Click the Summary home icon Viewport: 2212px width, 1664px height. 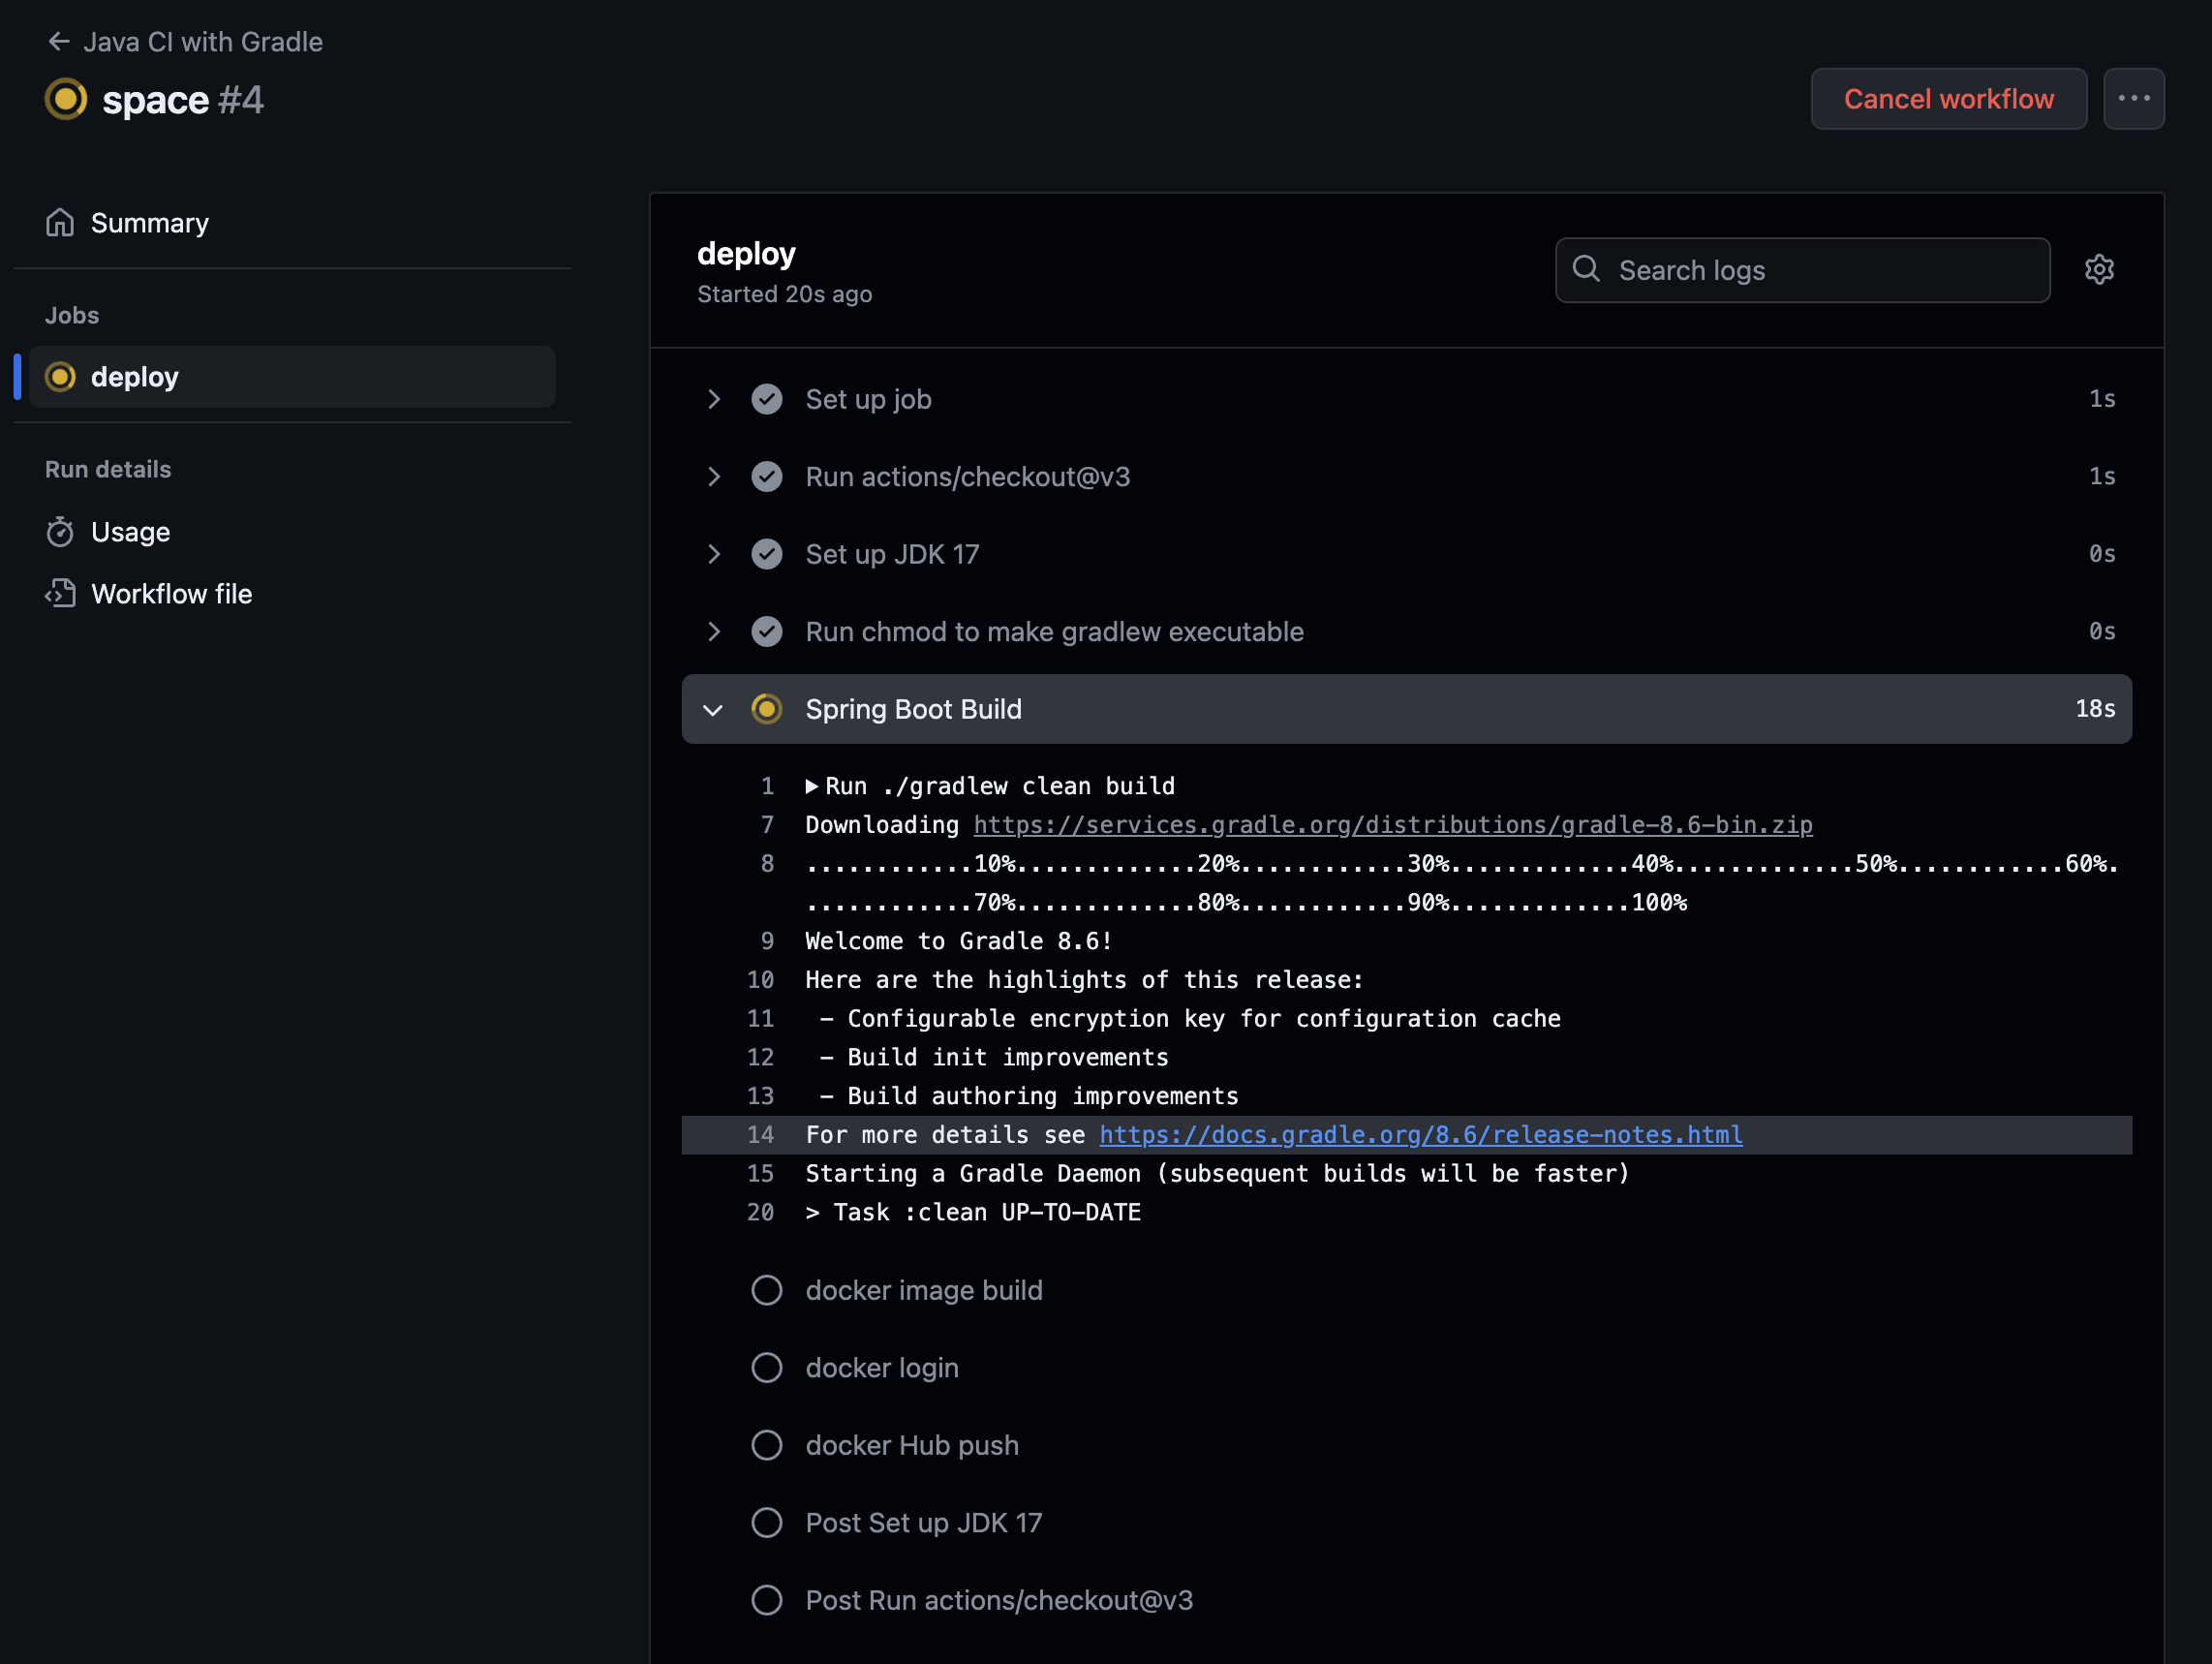point(60,223)
